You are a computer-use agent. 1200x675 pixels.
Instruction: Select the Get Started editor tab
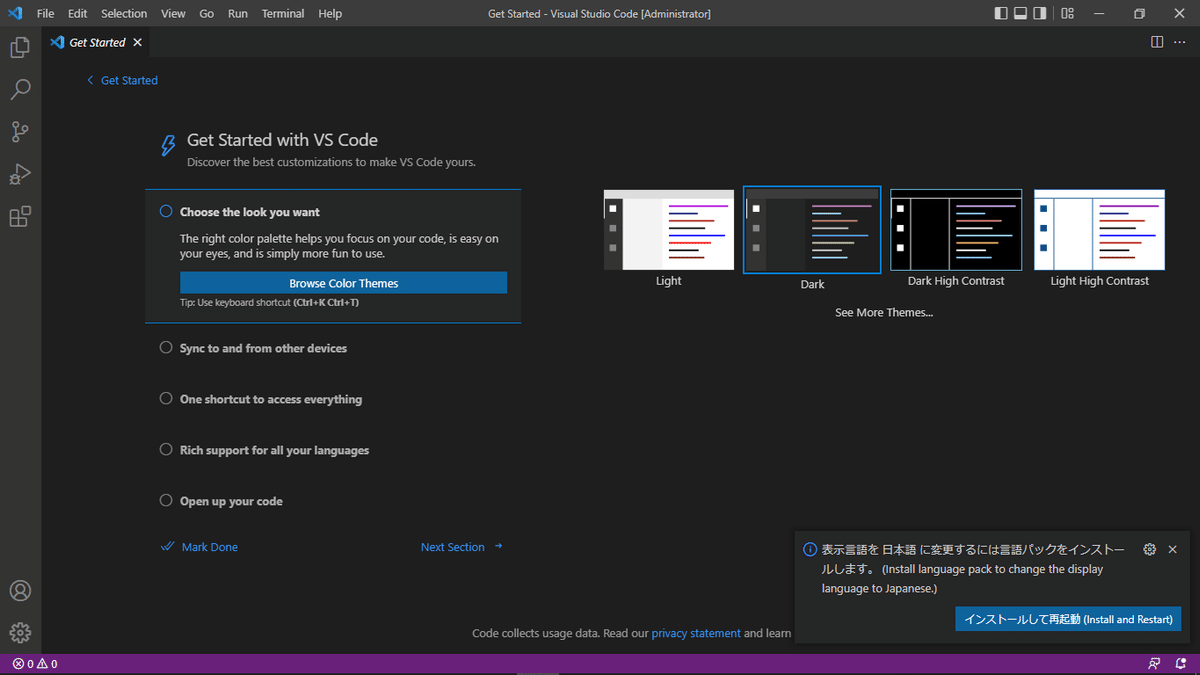[x=97, y=42]
